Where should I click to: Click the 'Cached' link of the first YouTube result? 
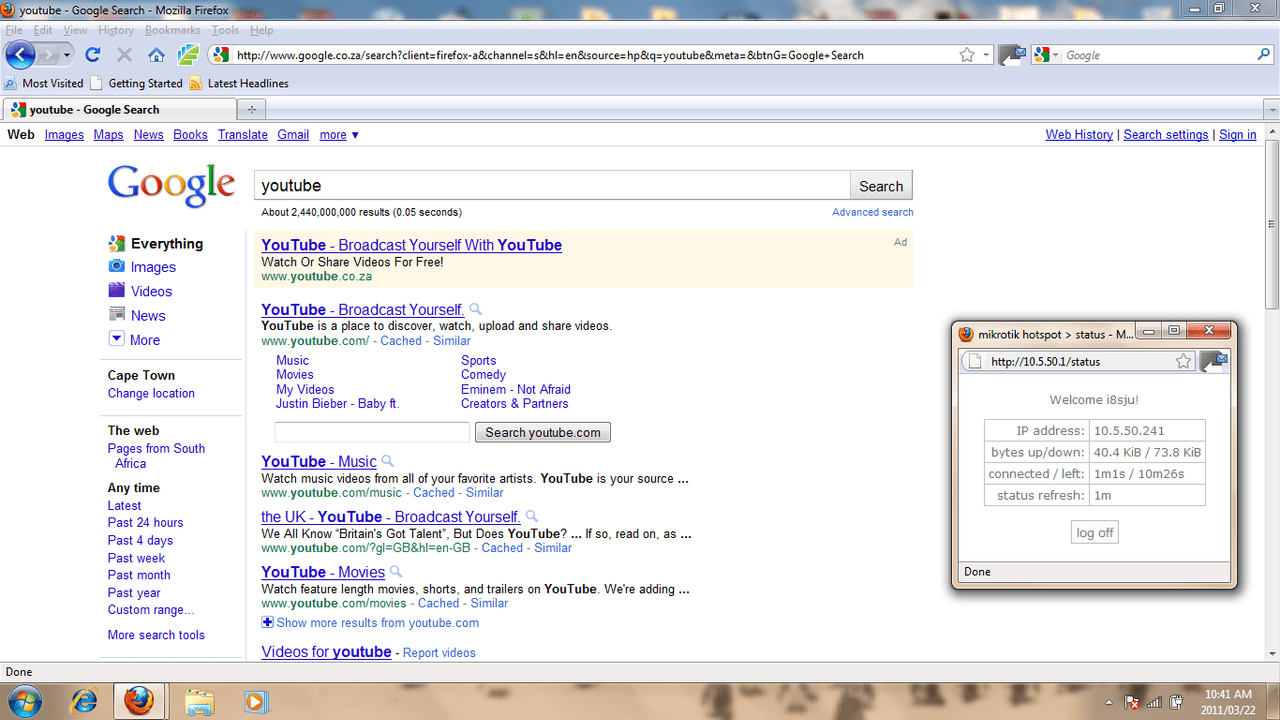(401, 341)
